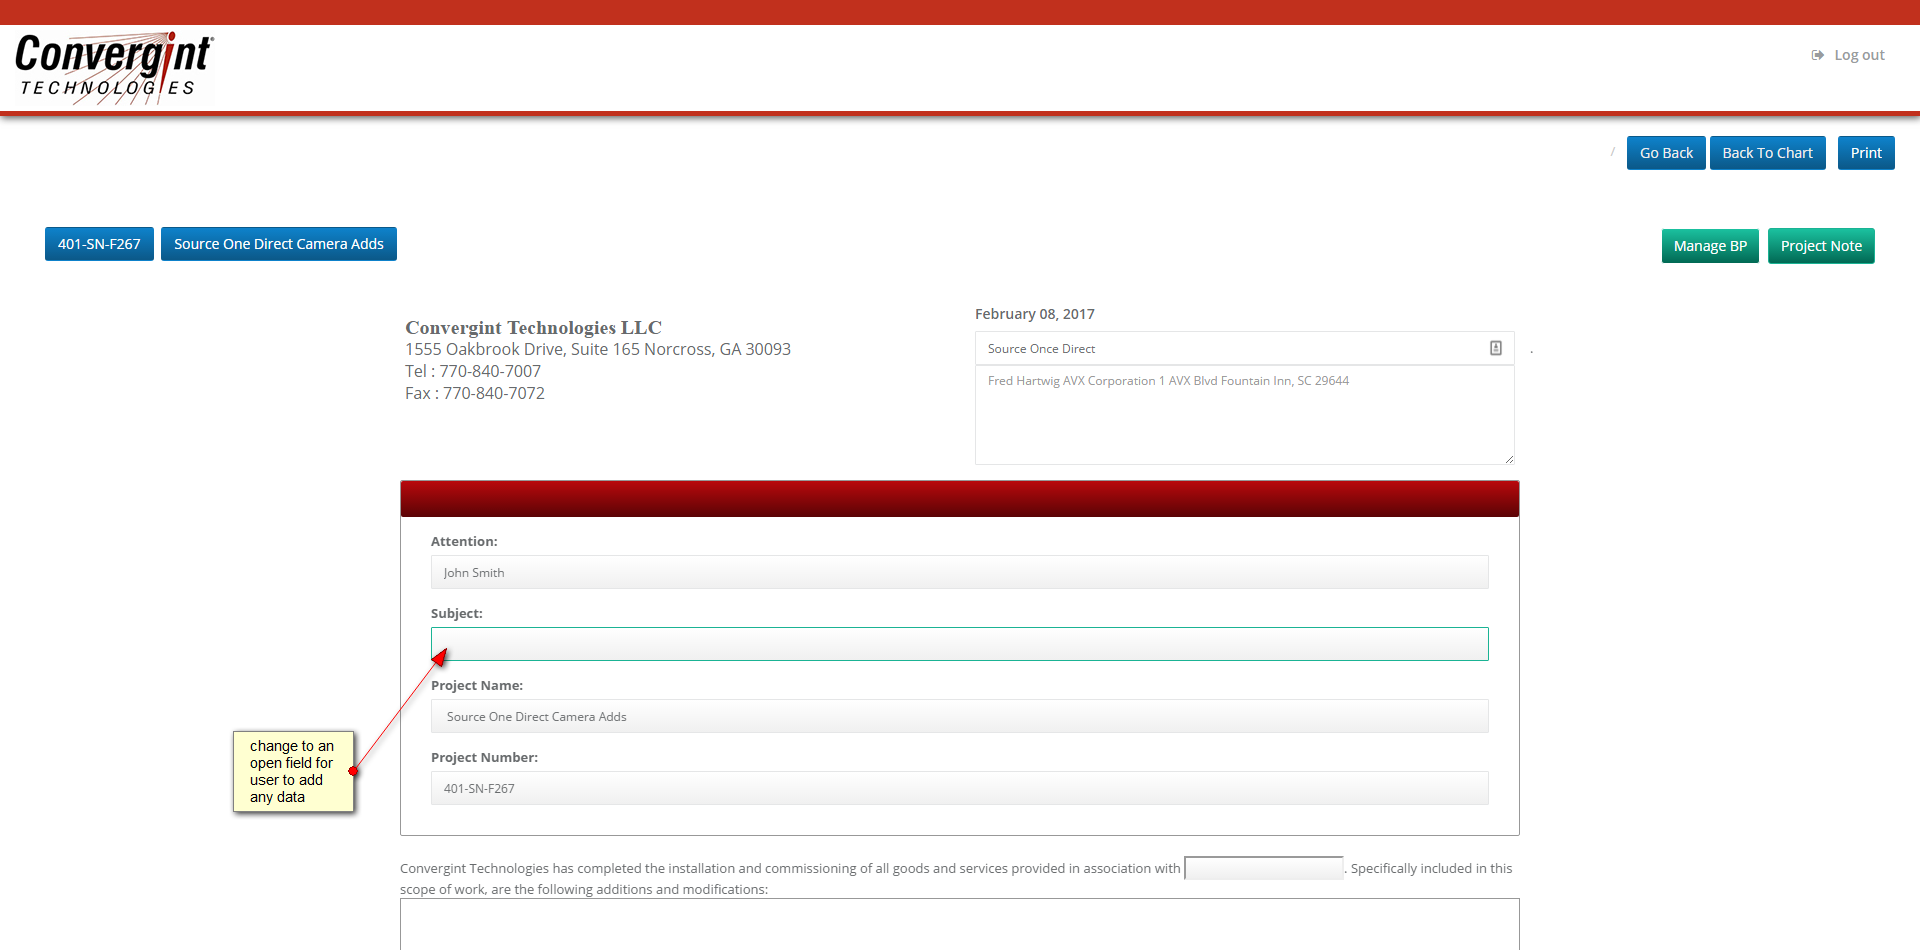Click the Go Back button
The width and height of the screenshot is (1920, 950).
(x=1666, y=153)
